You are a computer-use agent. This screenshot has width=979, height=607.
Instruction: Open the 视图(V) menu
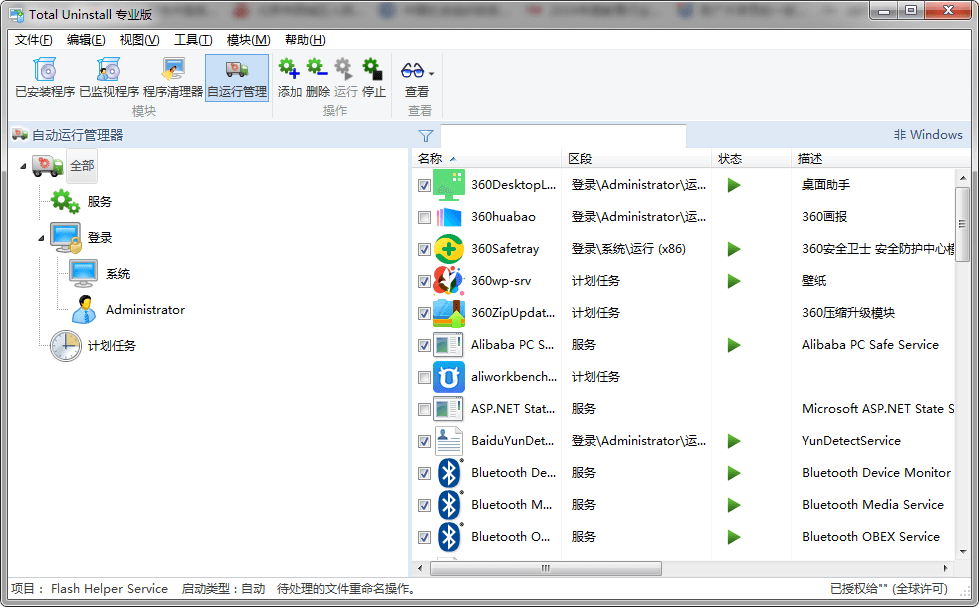pyautogui.click(x=139, y=40)
